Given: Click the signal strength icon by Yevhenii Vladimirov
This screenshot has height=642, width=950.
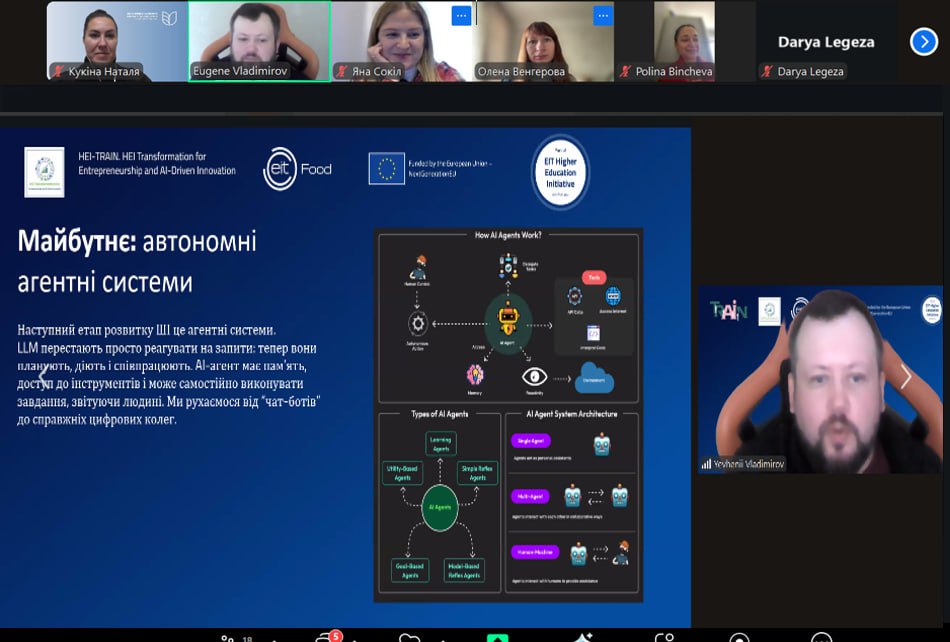Looking at the screenshot, I should (706, 464).
